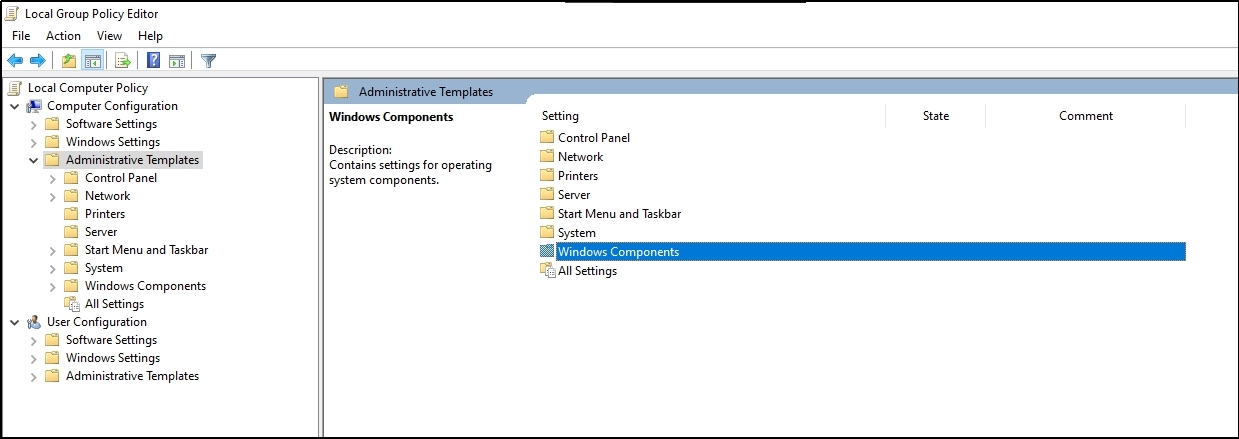Open the Help menu
Viewport: 1239px width, 439px height.
150,36
